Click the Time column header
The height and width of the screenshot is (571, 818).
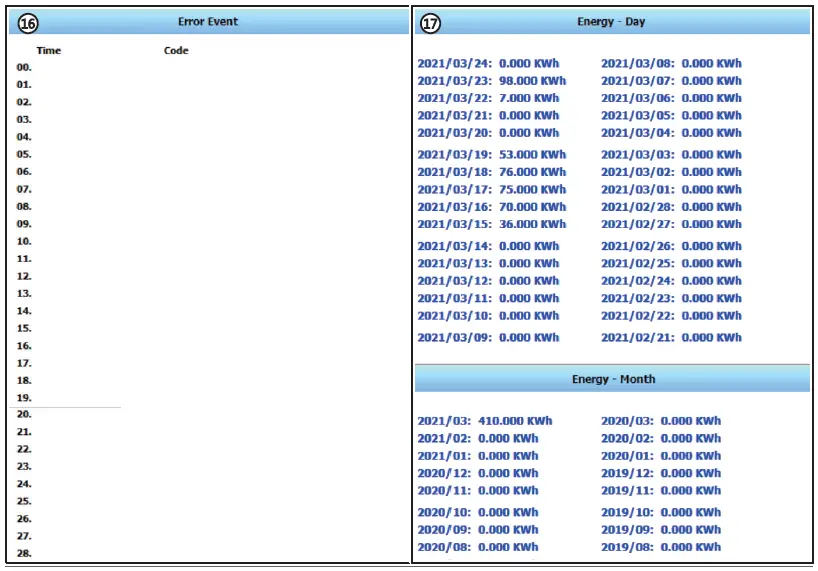49,51
